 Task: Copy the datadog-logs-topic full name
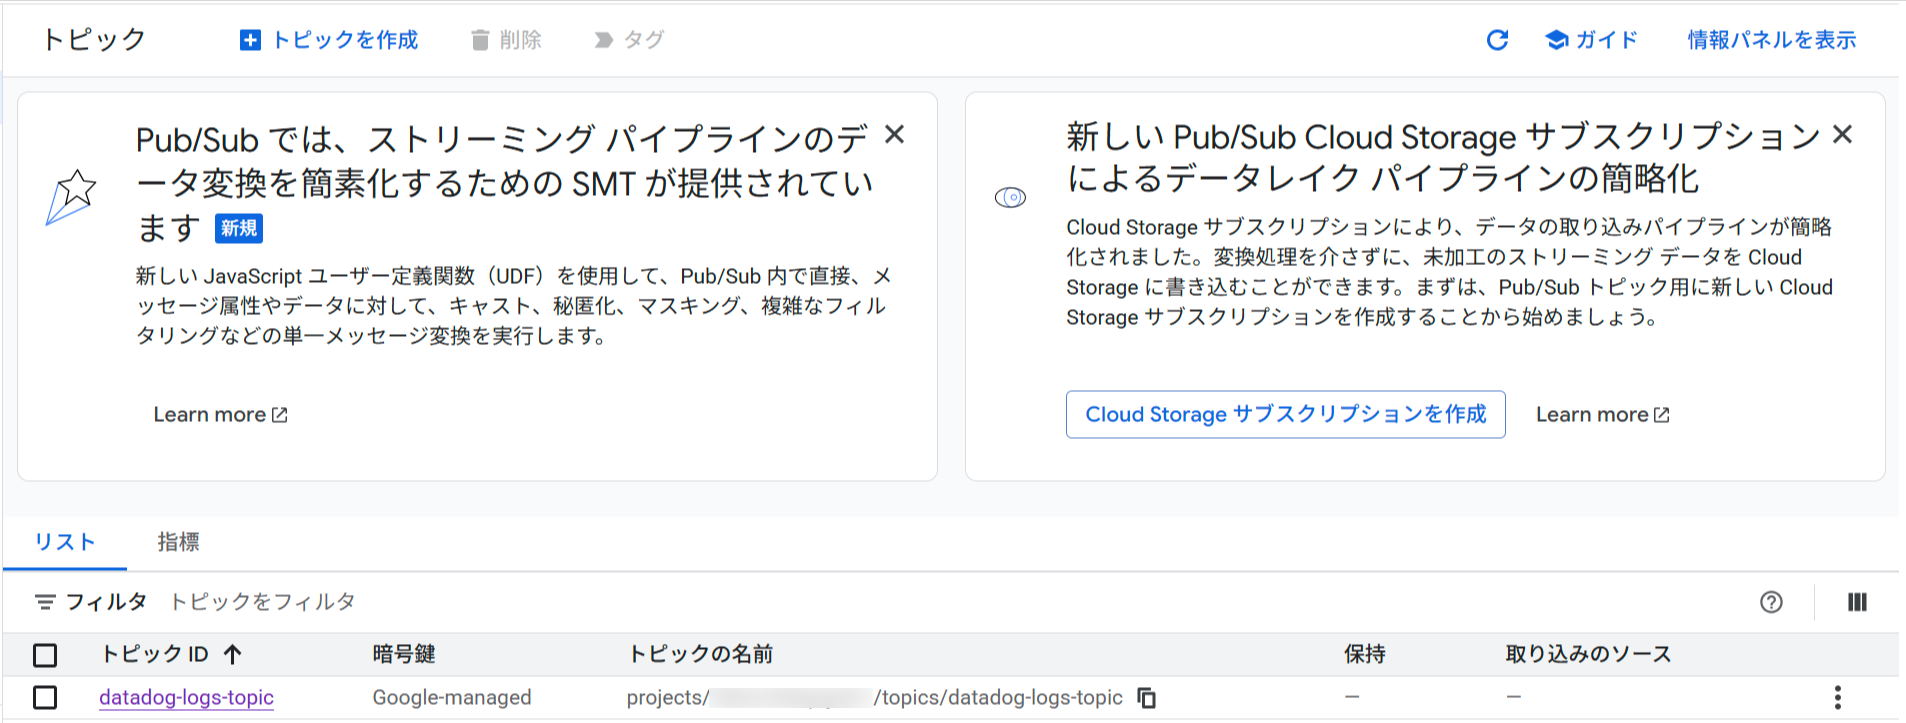[x=1147, y=698]
